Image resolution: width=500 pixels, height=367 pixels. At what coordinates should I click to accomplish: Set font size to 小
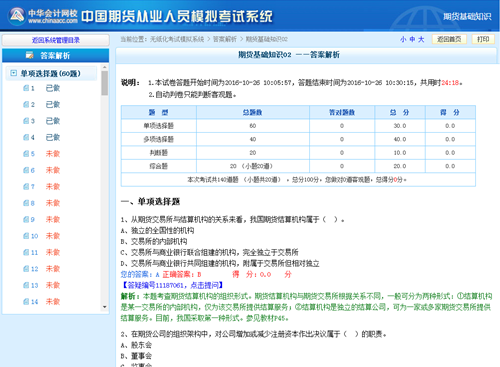click(x=403, y=39)
